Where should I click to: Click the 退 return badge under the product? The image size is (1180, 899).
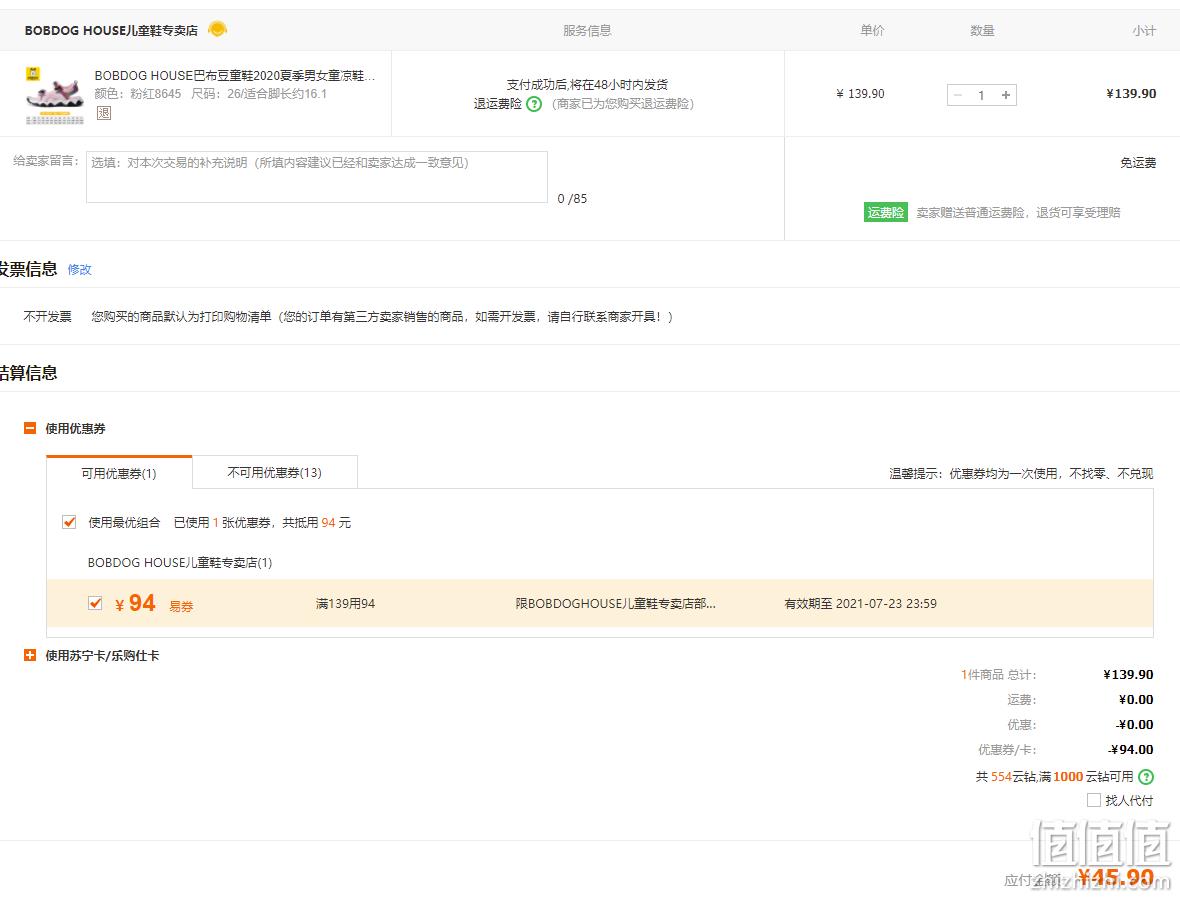pos(104,113)
